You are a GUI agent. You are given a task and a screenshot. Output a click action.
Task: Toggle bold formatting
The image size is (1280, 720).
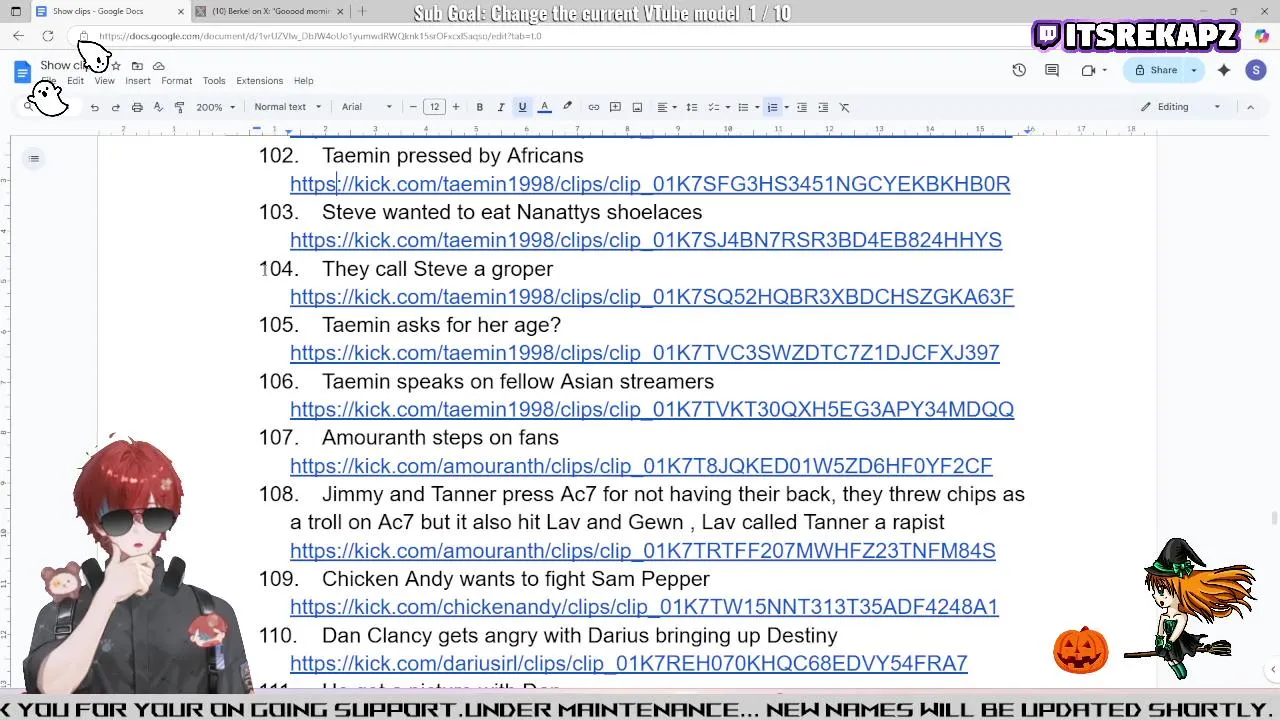[480, 107]
